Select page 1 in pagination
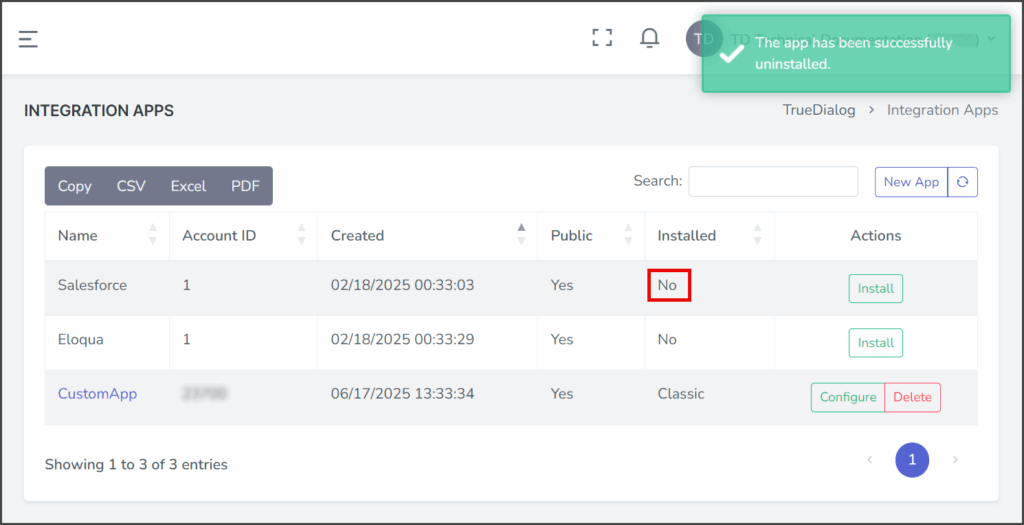1024x525 pixels. [x=912, y=460]
